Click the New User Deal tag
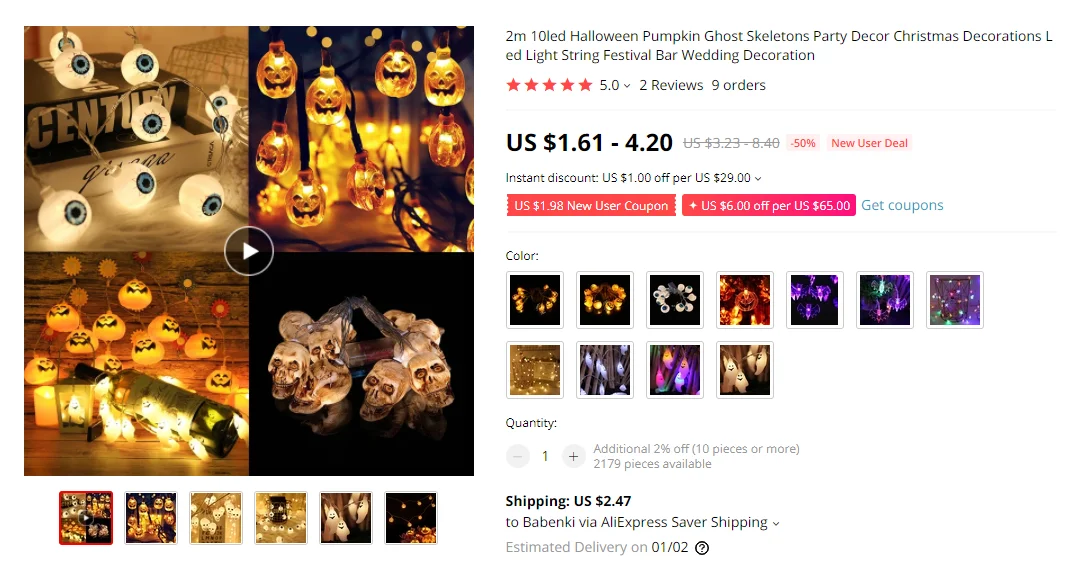1087x570 pixels. click(x=869, y=143)
